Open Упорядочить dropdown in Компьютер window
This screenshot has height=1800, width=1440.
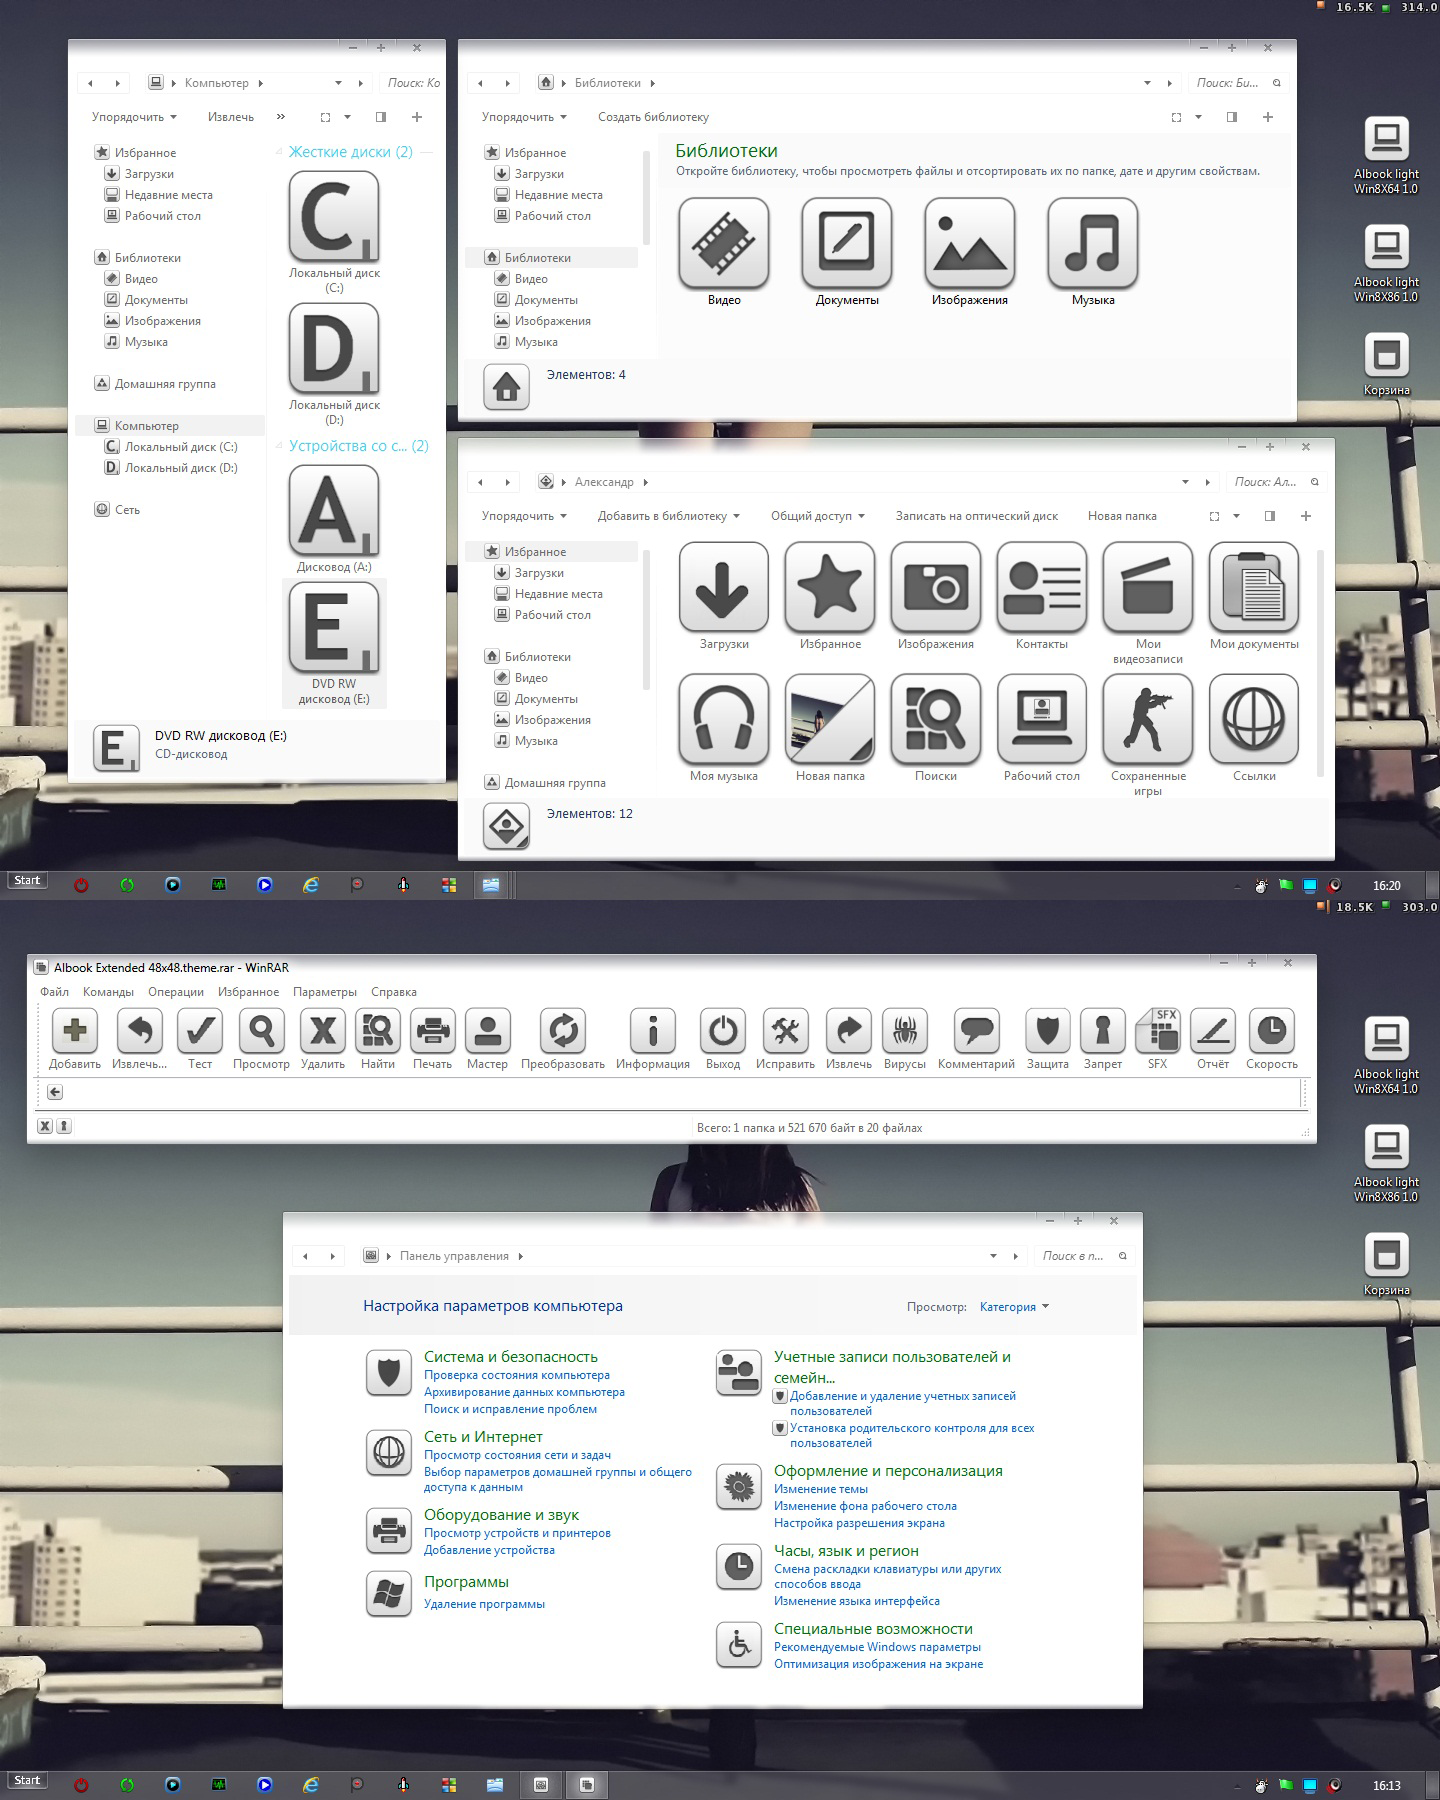click(134, 117)
